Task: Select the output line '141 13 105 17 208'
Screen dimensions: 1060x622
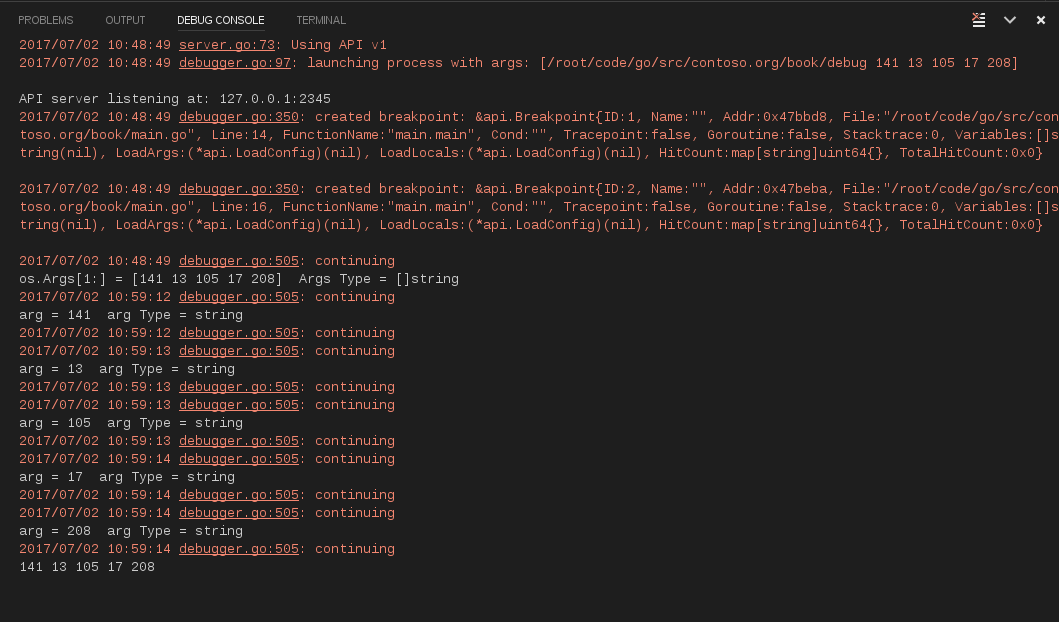Action: [85, 566]
